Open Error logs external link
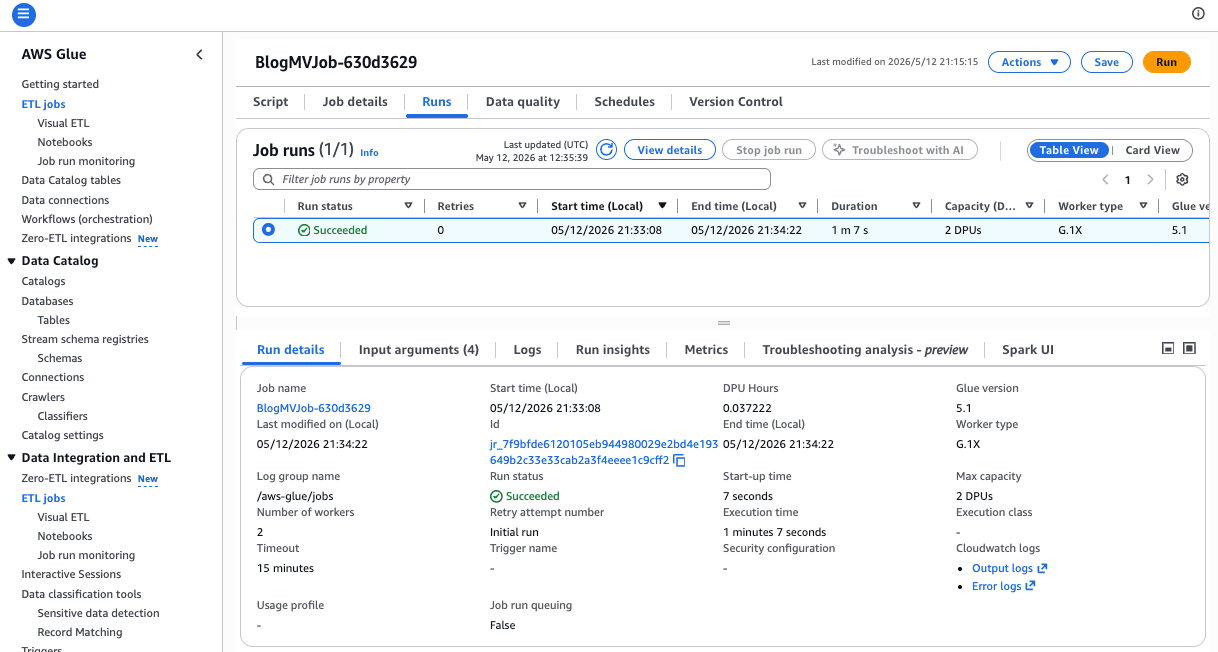1218x652 pixels. point(1003,586)
